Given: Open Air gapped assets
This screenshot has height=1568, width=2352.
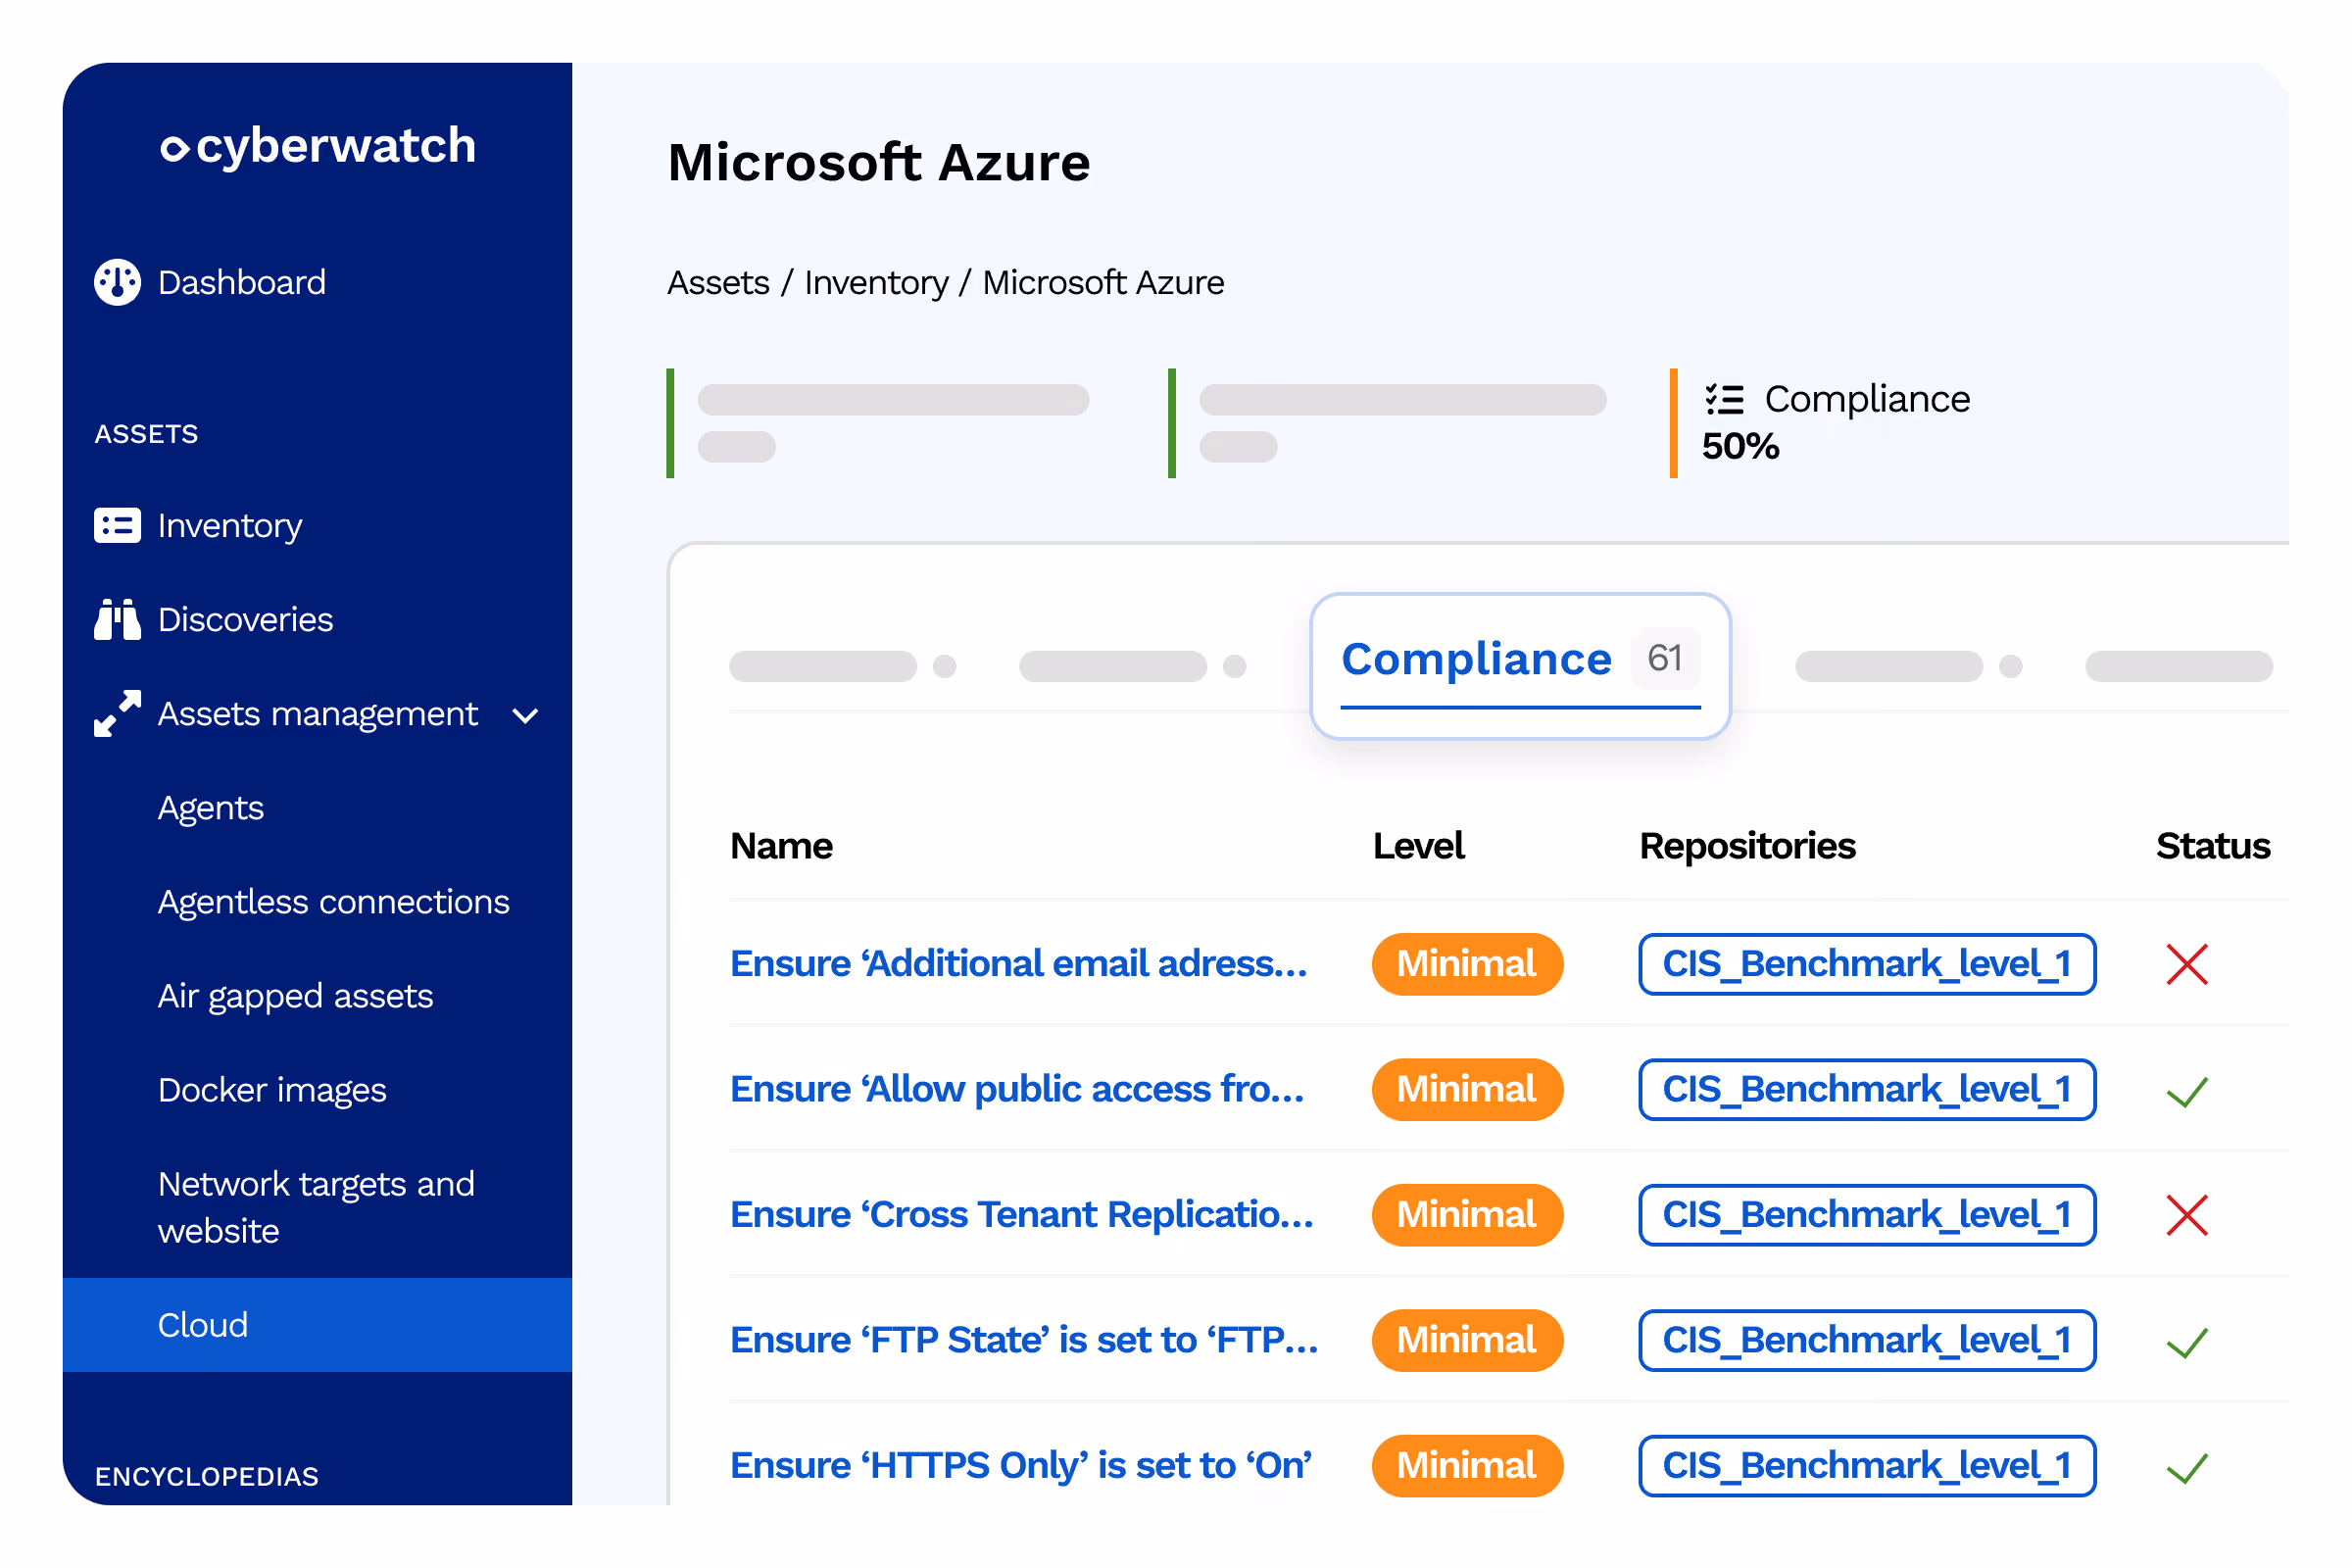Looking at the screenshot, I should tap(296, 996).
